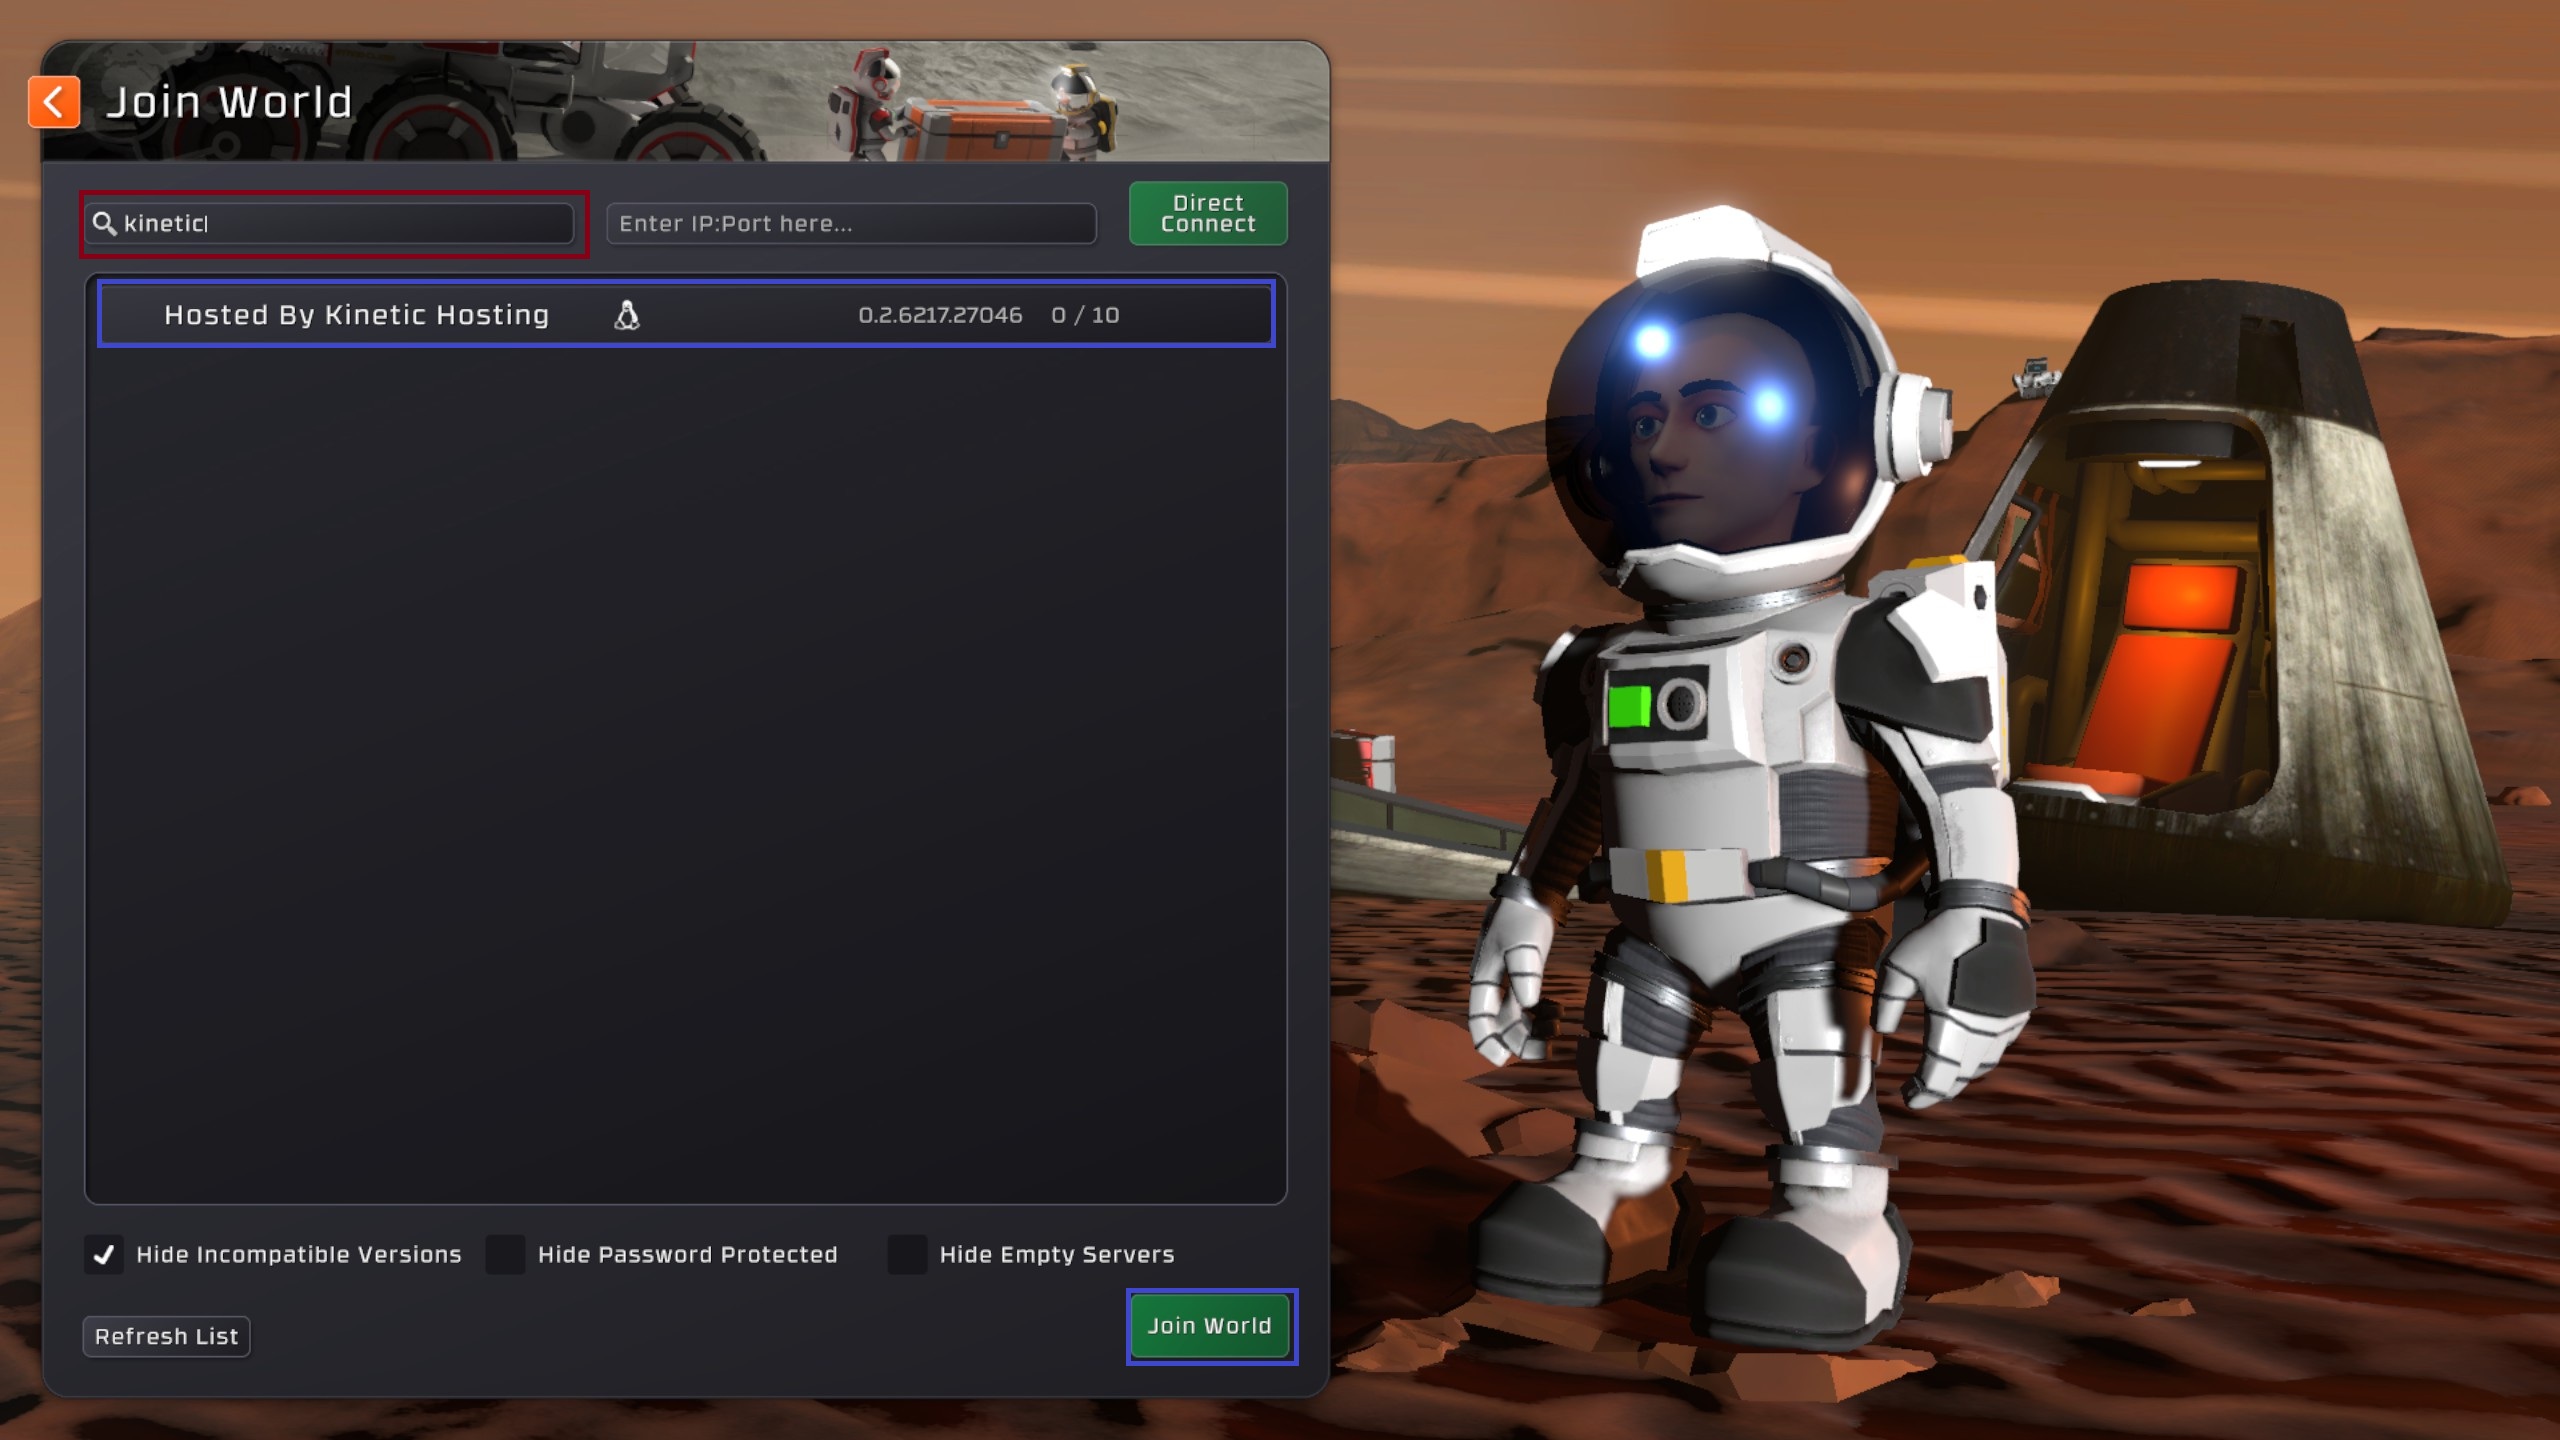Focus the Enter IP:Port input field
This screenshot has width=2560, height=1440.
click(850, 223)
